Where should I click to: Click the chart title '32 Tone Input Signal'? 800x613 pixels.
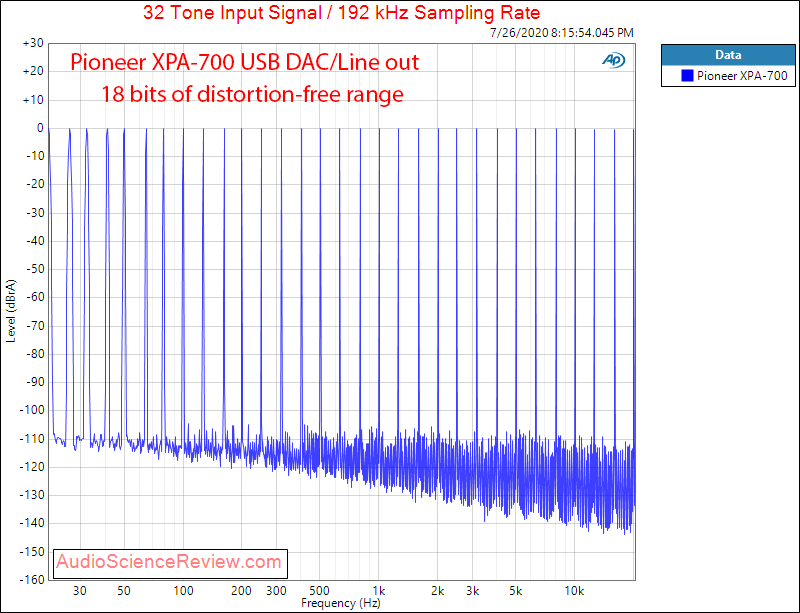[x=233, y=13]
